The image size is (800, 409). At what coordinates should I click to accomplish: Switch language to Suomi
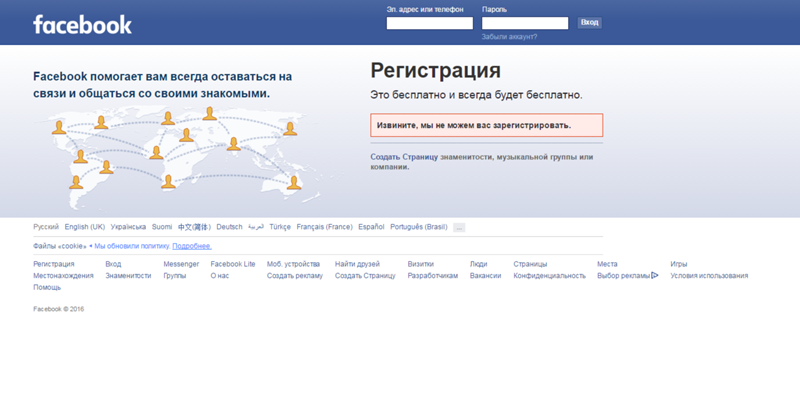(162, 227)
